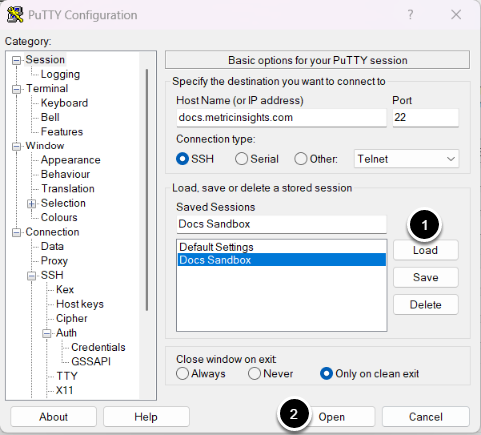The height and width of the screenshot is (435, 481).
Task: Collapse the SSH tree node
Action: coord(31,276)
